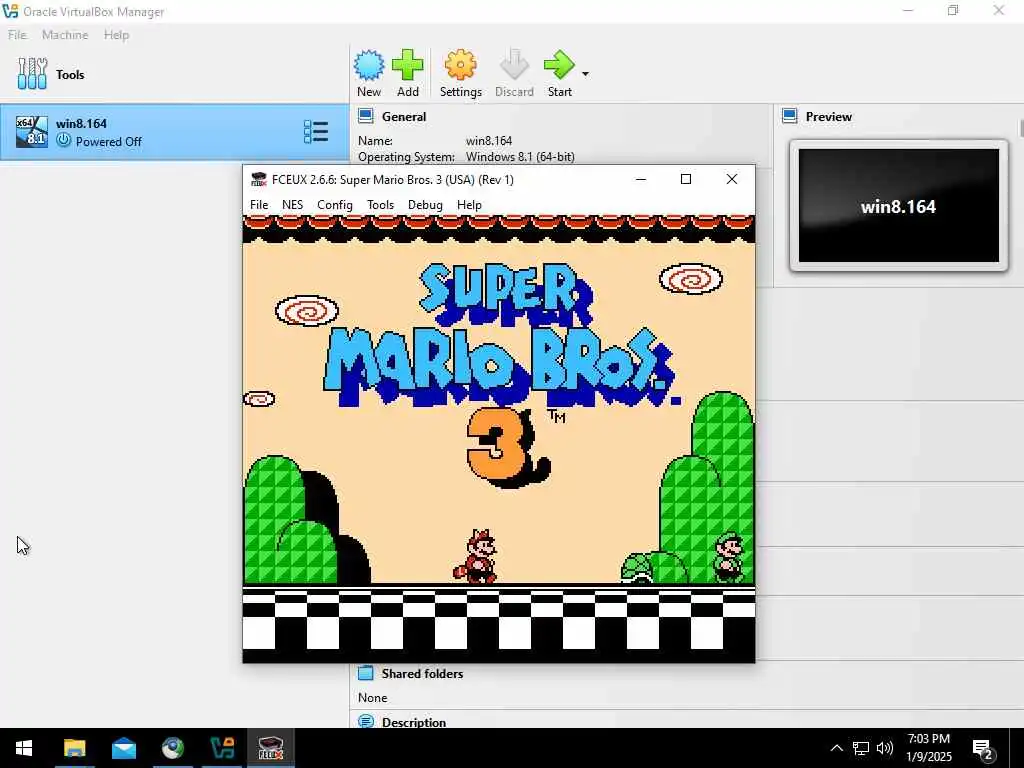This screenshot has height=768, width=1024.
Task: Click the VirtualBox title bar logo
Action: point(10,11)
